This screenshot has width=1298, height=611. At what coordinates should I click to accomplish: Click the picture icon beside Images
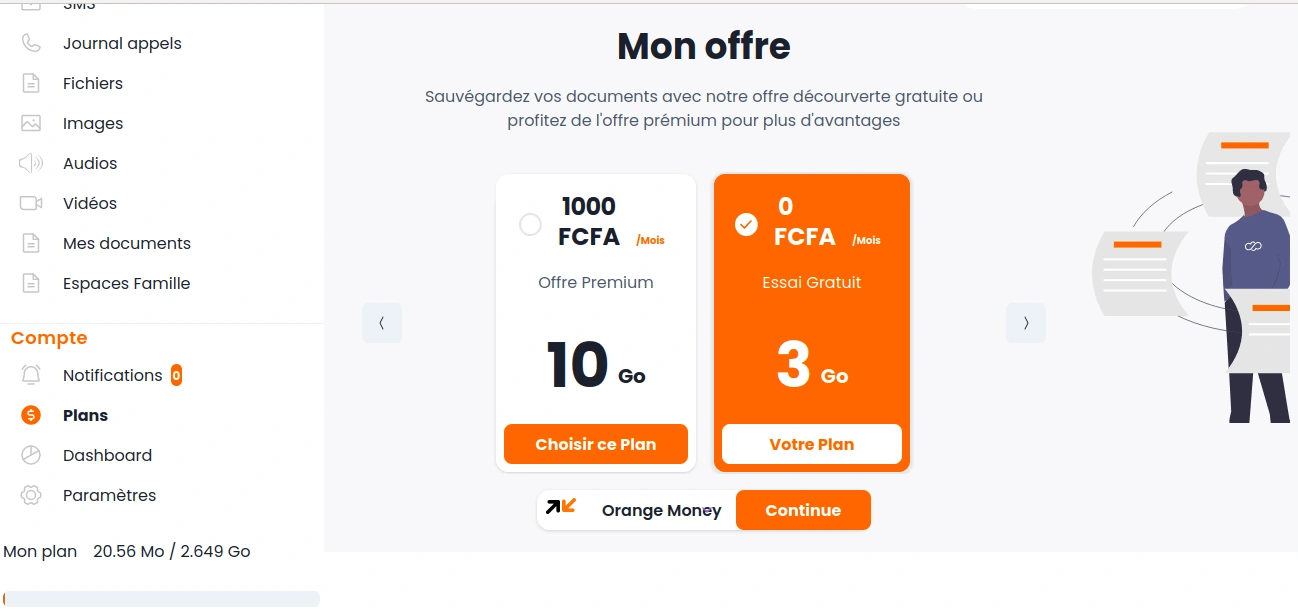(x=31, y=124)
